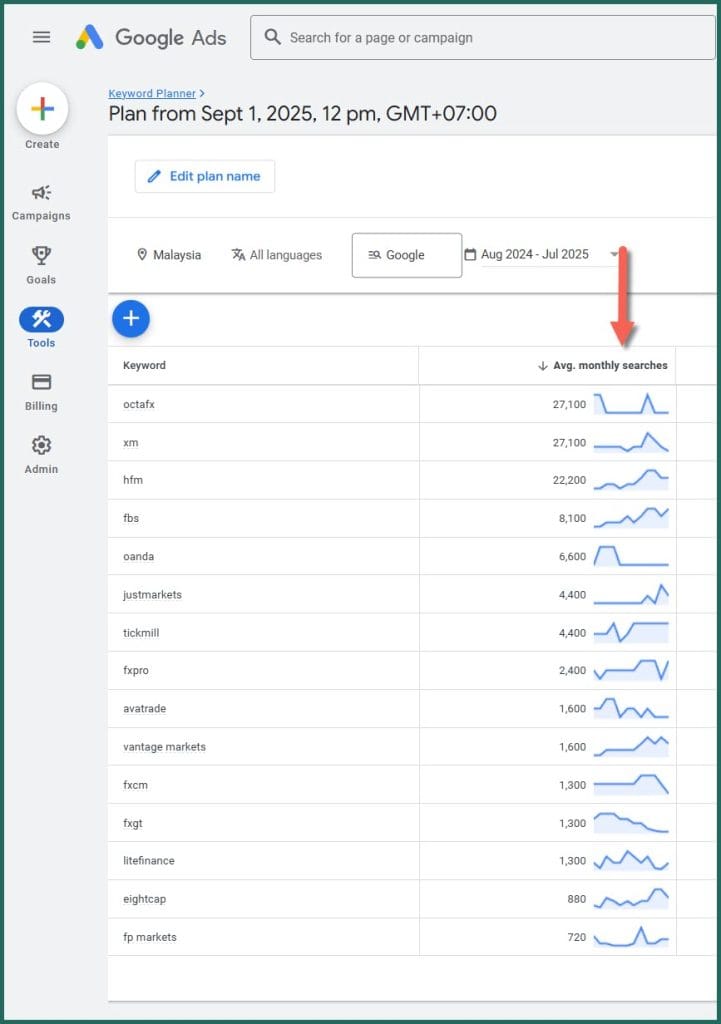Select the justmarkets keyword row
The width and height of the screenshot is (721, 1024).
(x=411, y=594)
